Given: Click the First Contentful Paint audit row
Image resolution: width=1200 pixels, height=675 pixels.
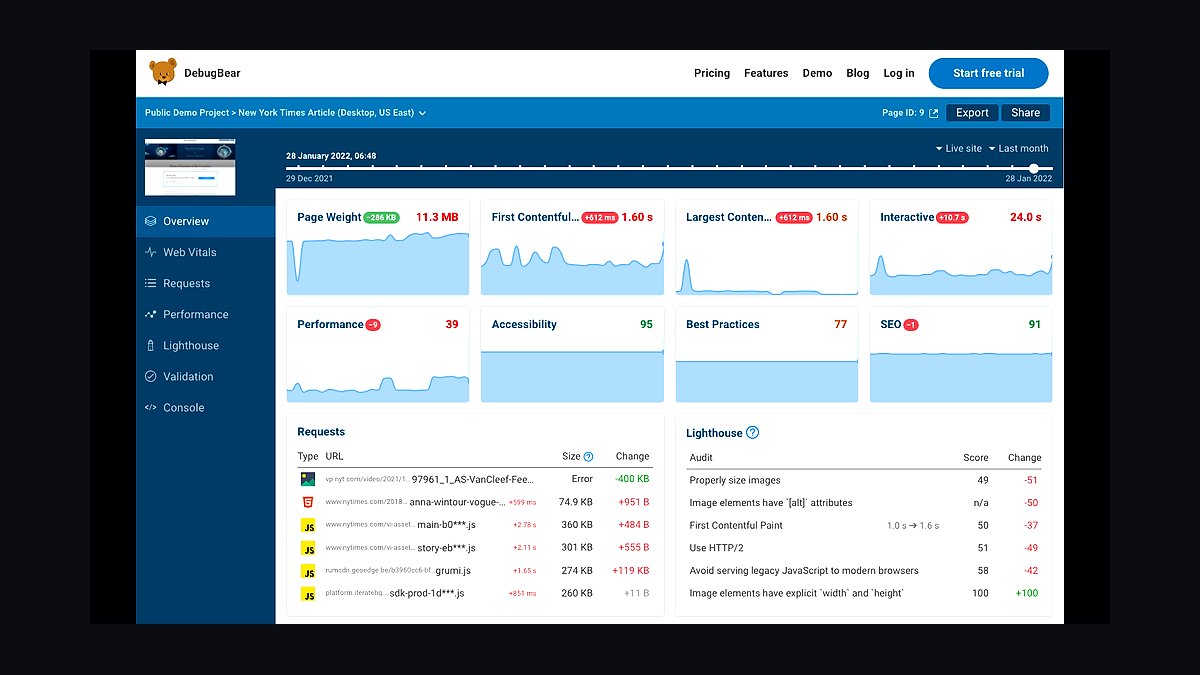Looking at the screenshot, I should click(x=864, y=526).
